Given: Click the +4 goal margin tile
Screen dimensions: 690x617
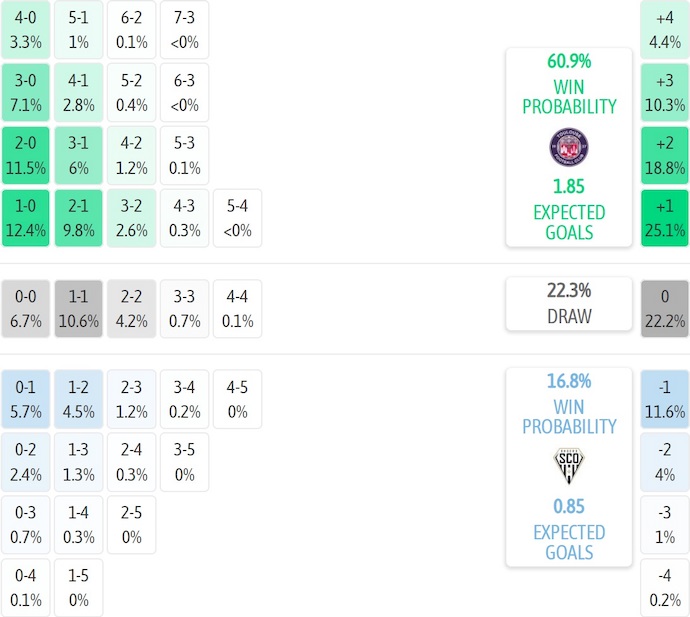Looking at the screenshot, I should point(665,30).
